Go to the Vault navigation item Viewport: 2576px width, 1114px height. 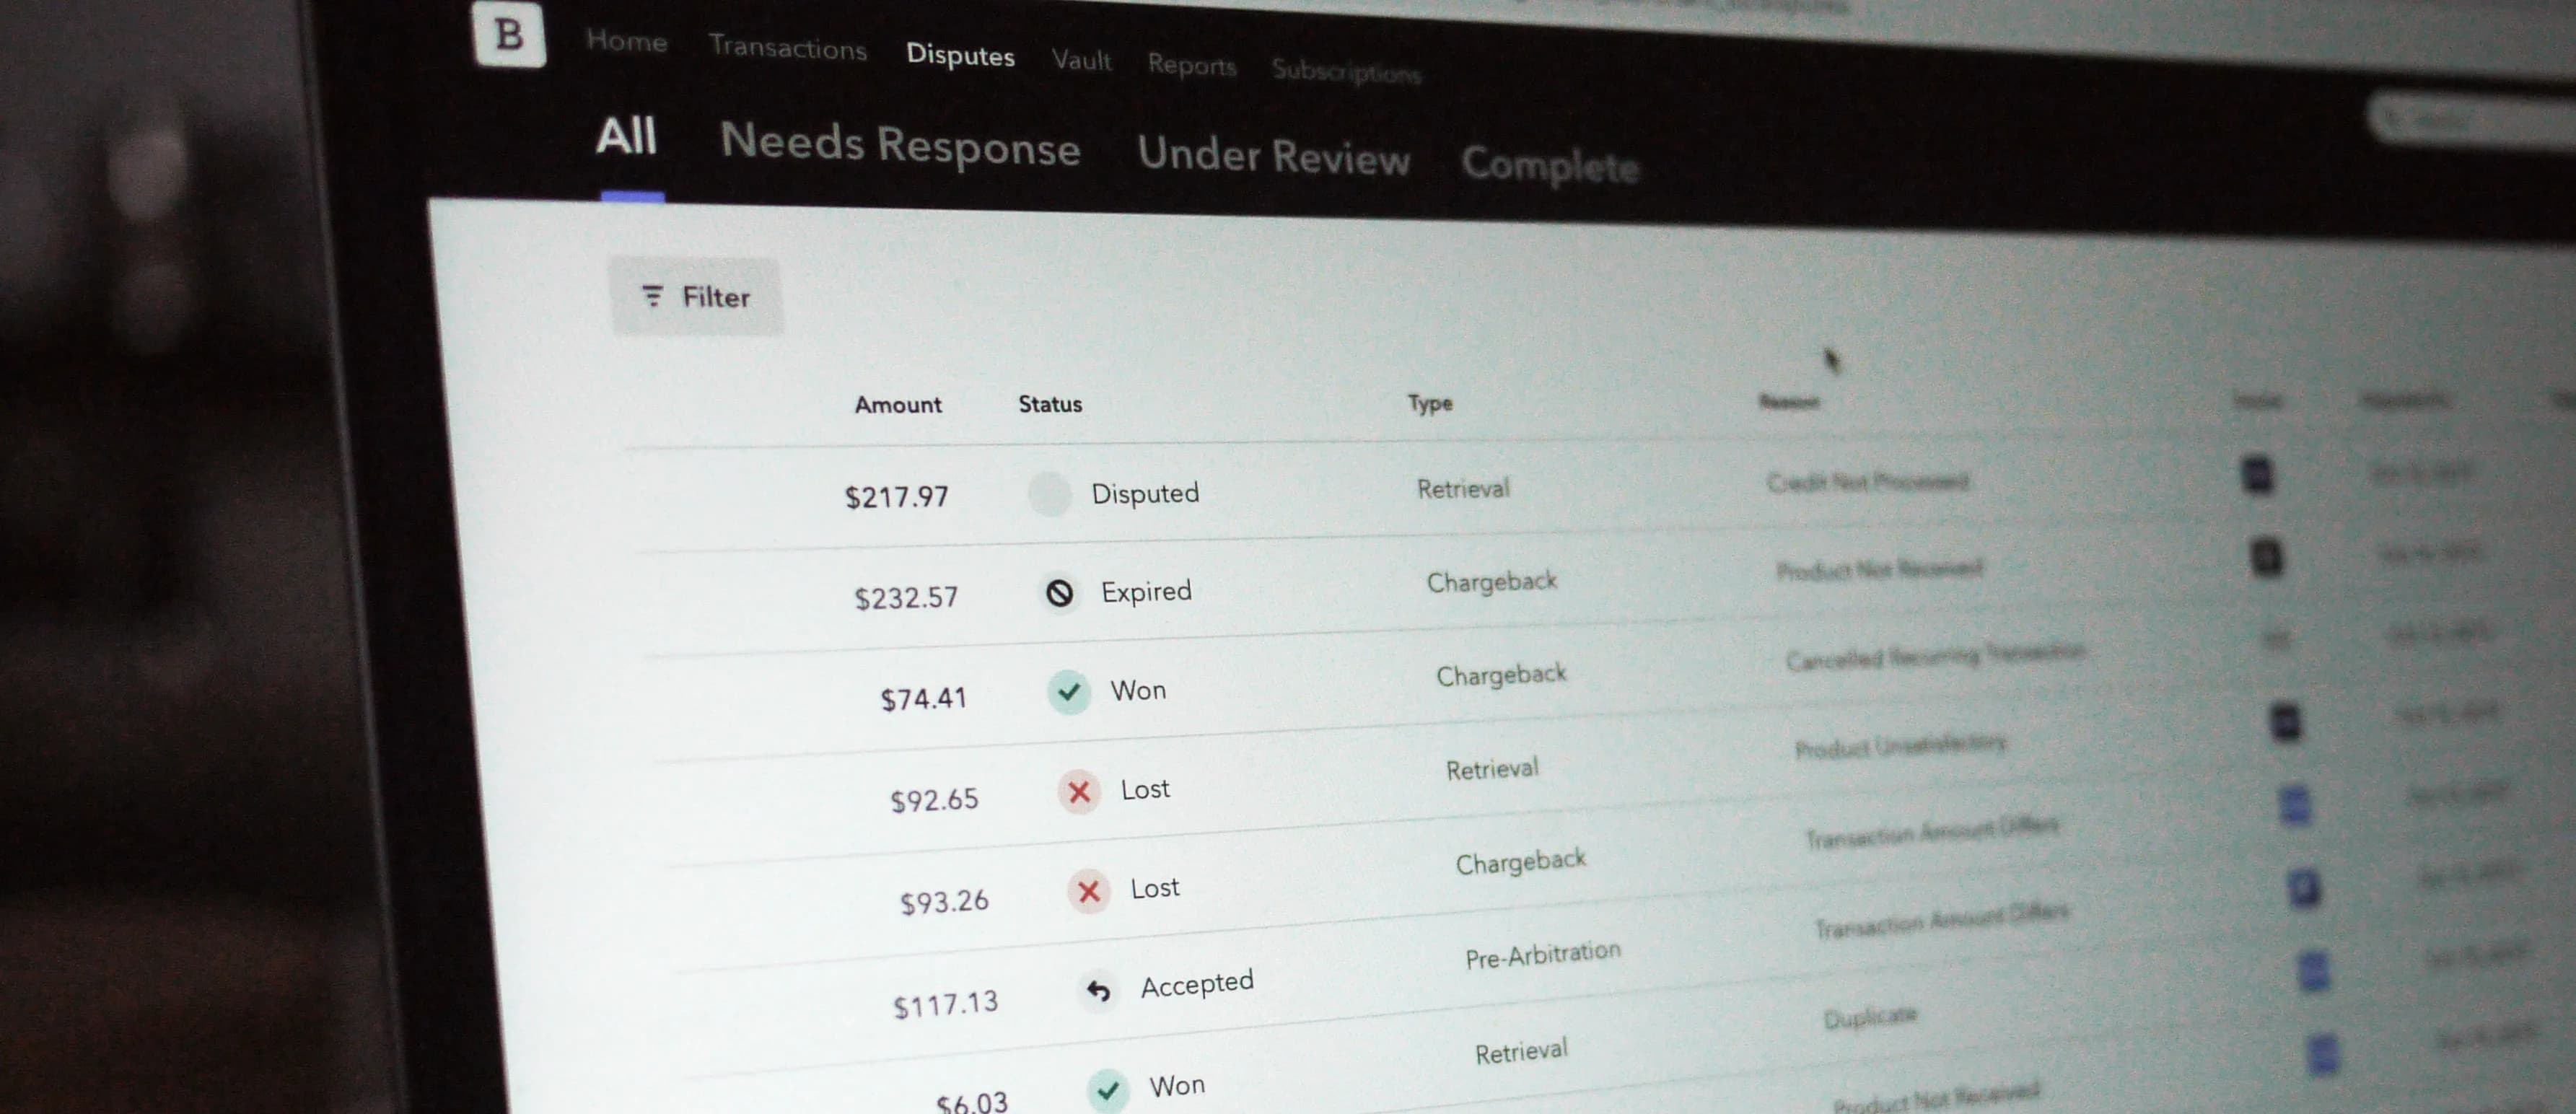(x=1080, y=60)
